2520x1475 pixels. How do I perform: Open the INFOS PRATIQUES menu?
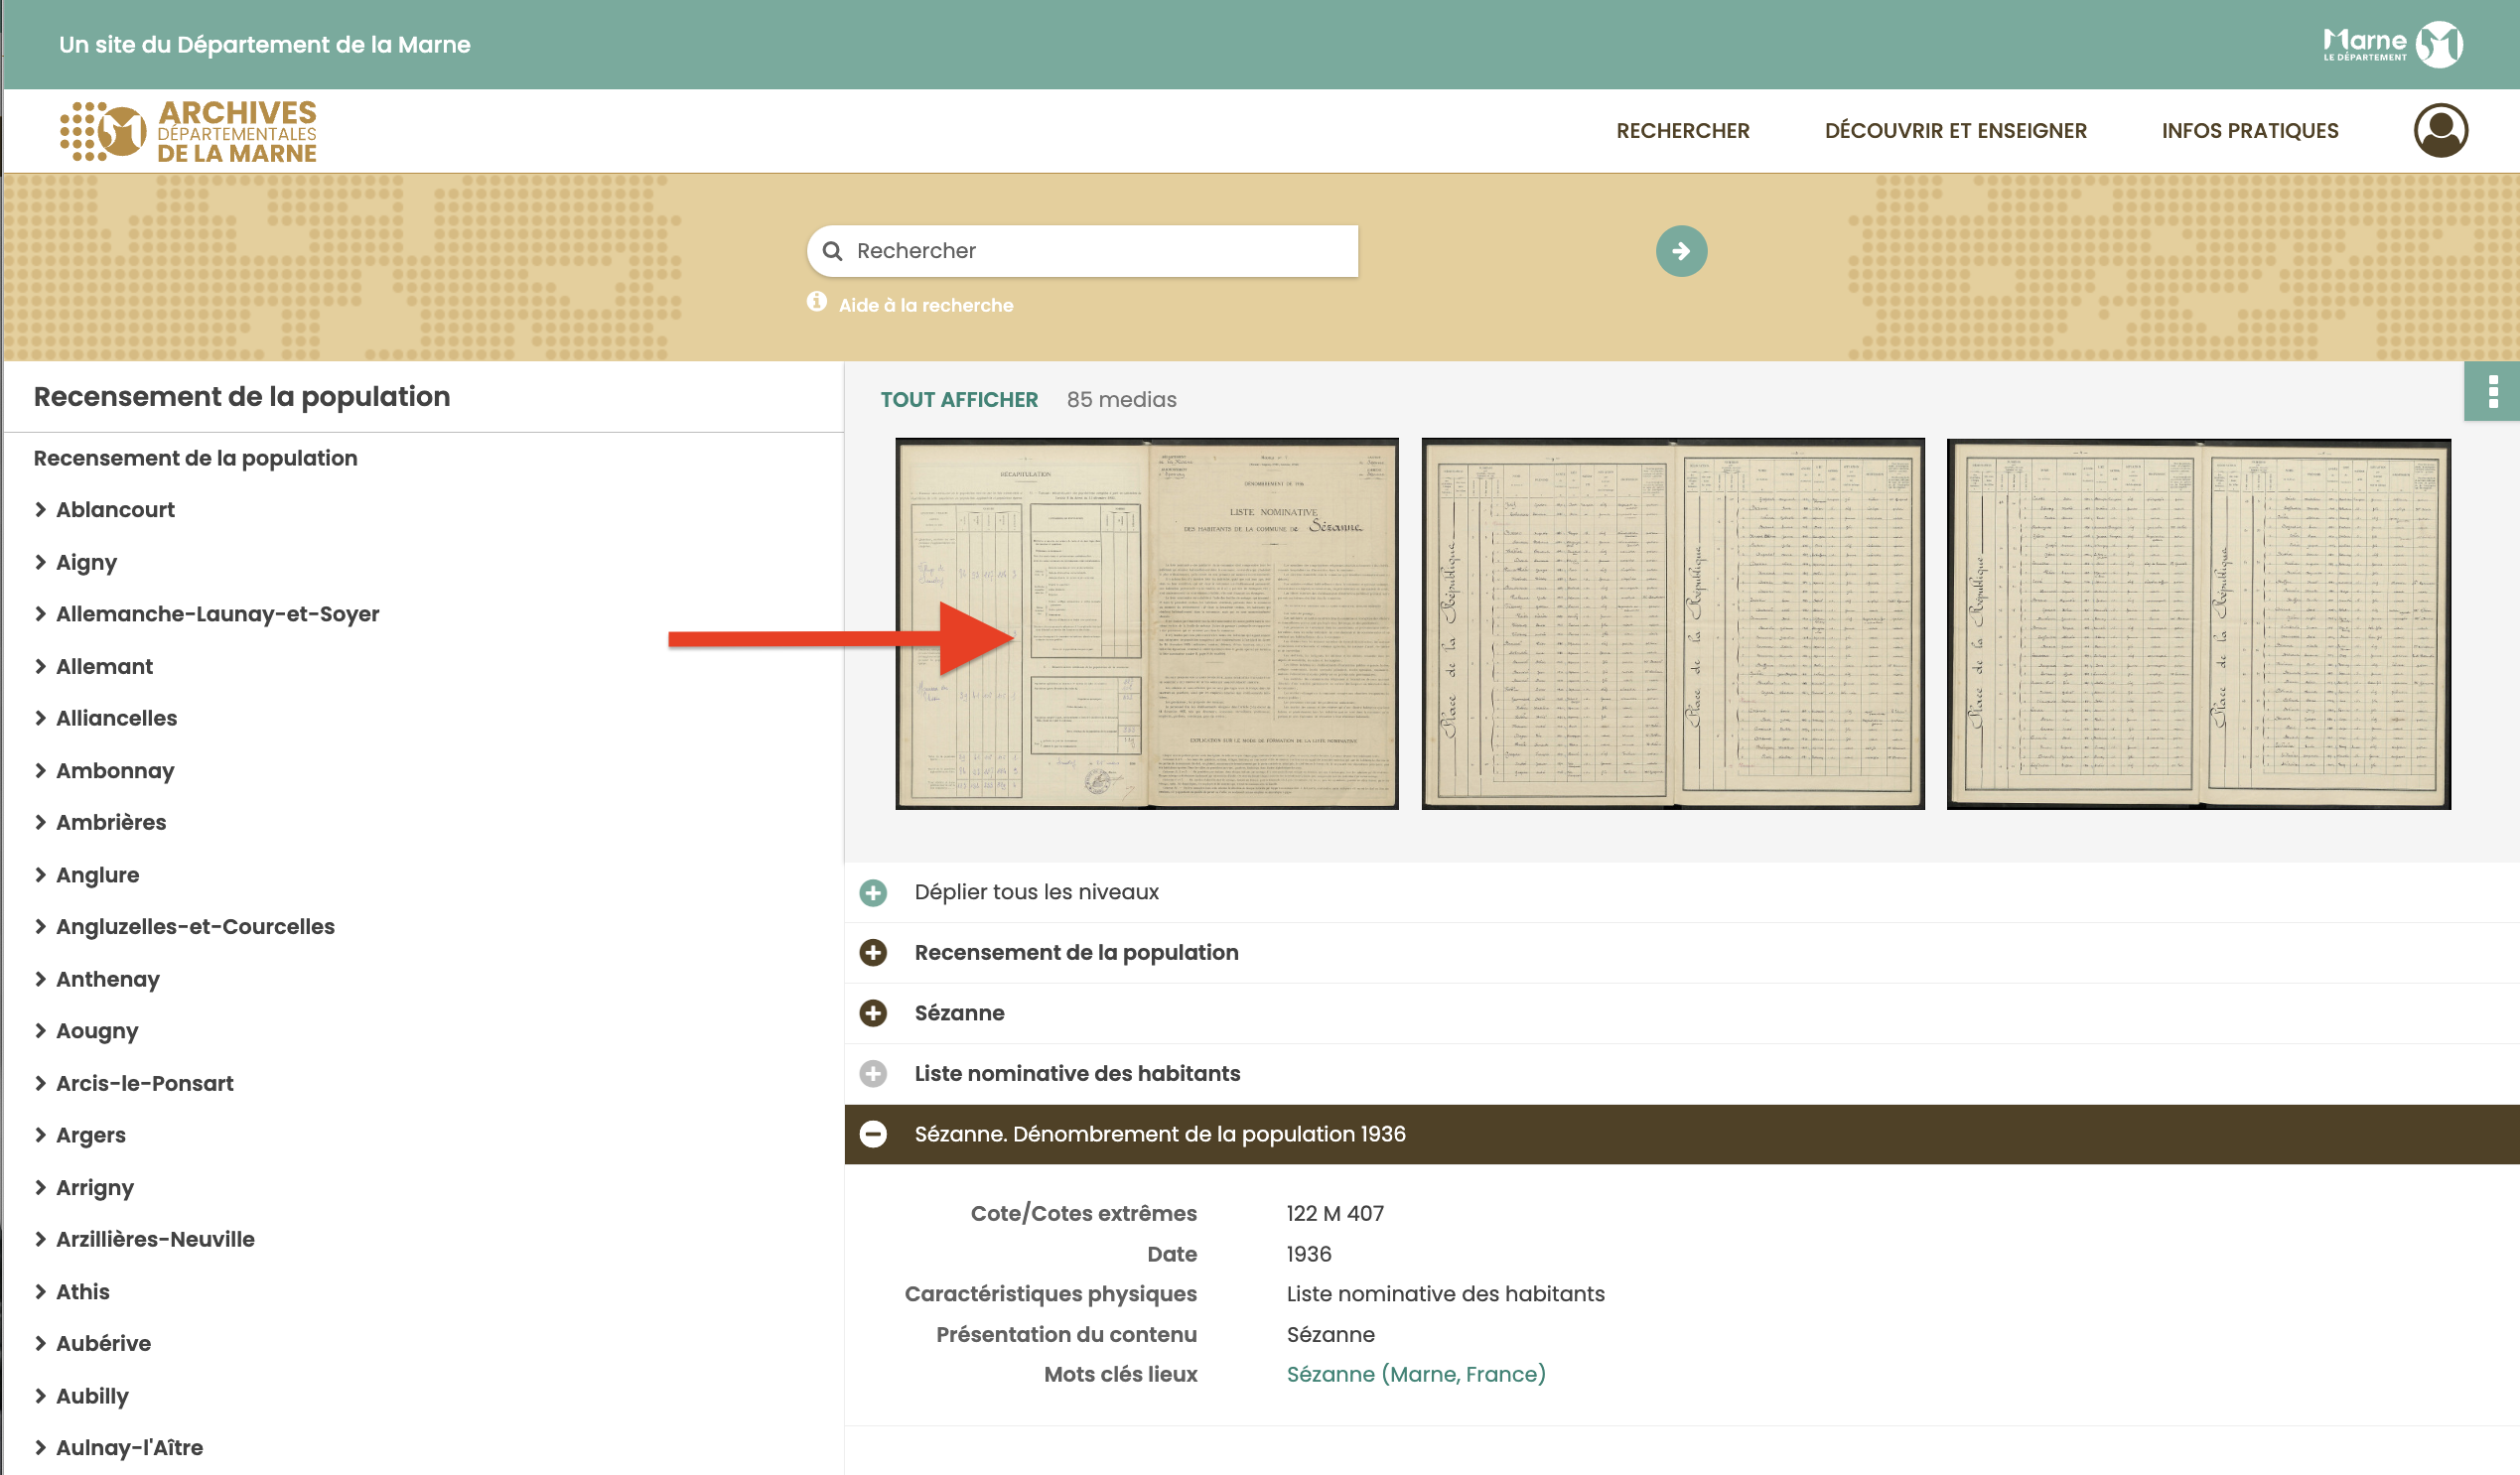click(x=2250, y=131)
